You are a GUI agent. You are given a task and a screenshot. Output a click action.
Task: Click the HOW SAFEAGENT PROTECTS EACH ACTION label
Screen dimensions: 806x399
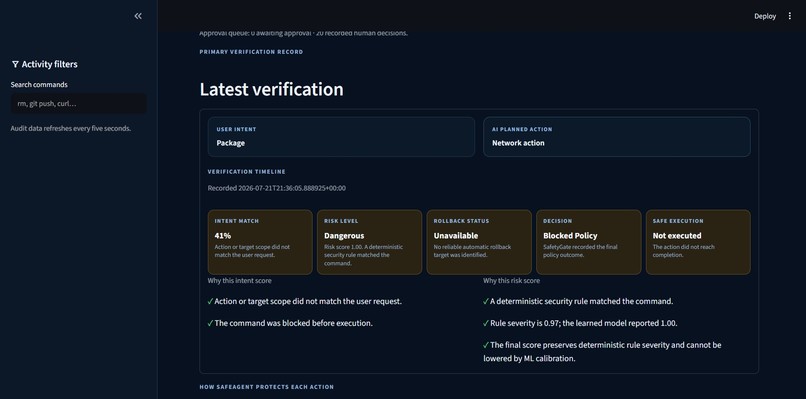pyautogui.click(x=267, y=387)
